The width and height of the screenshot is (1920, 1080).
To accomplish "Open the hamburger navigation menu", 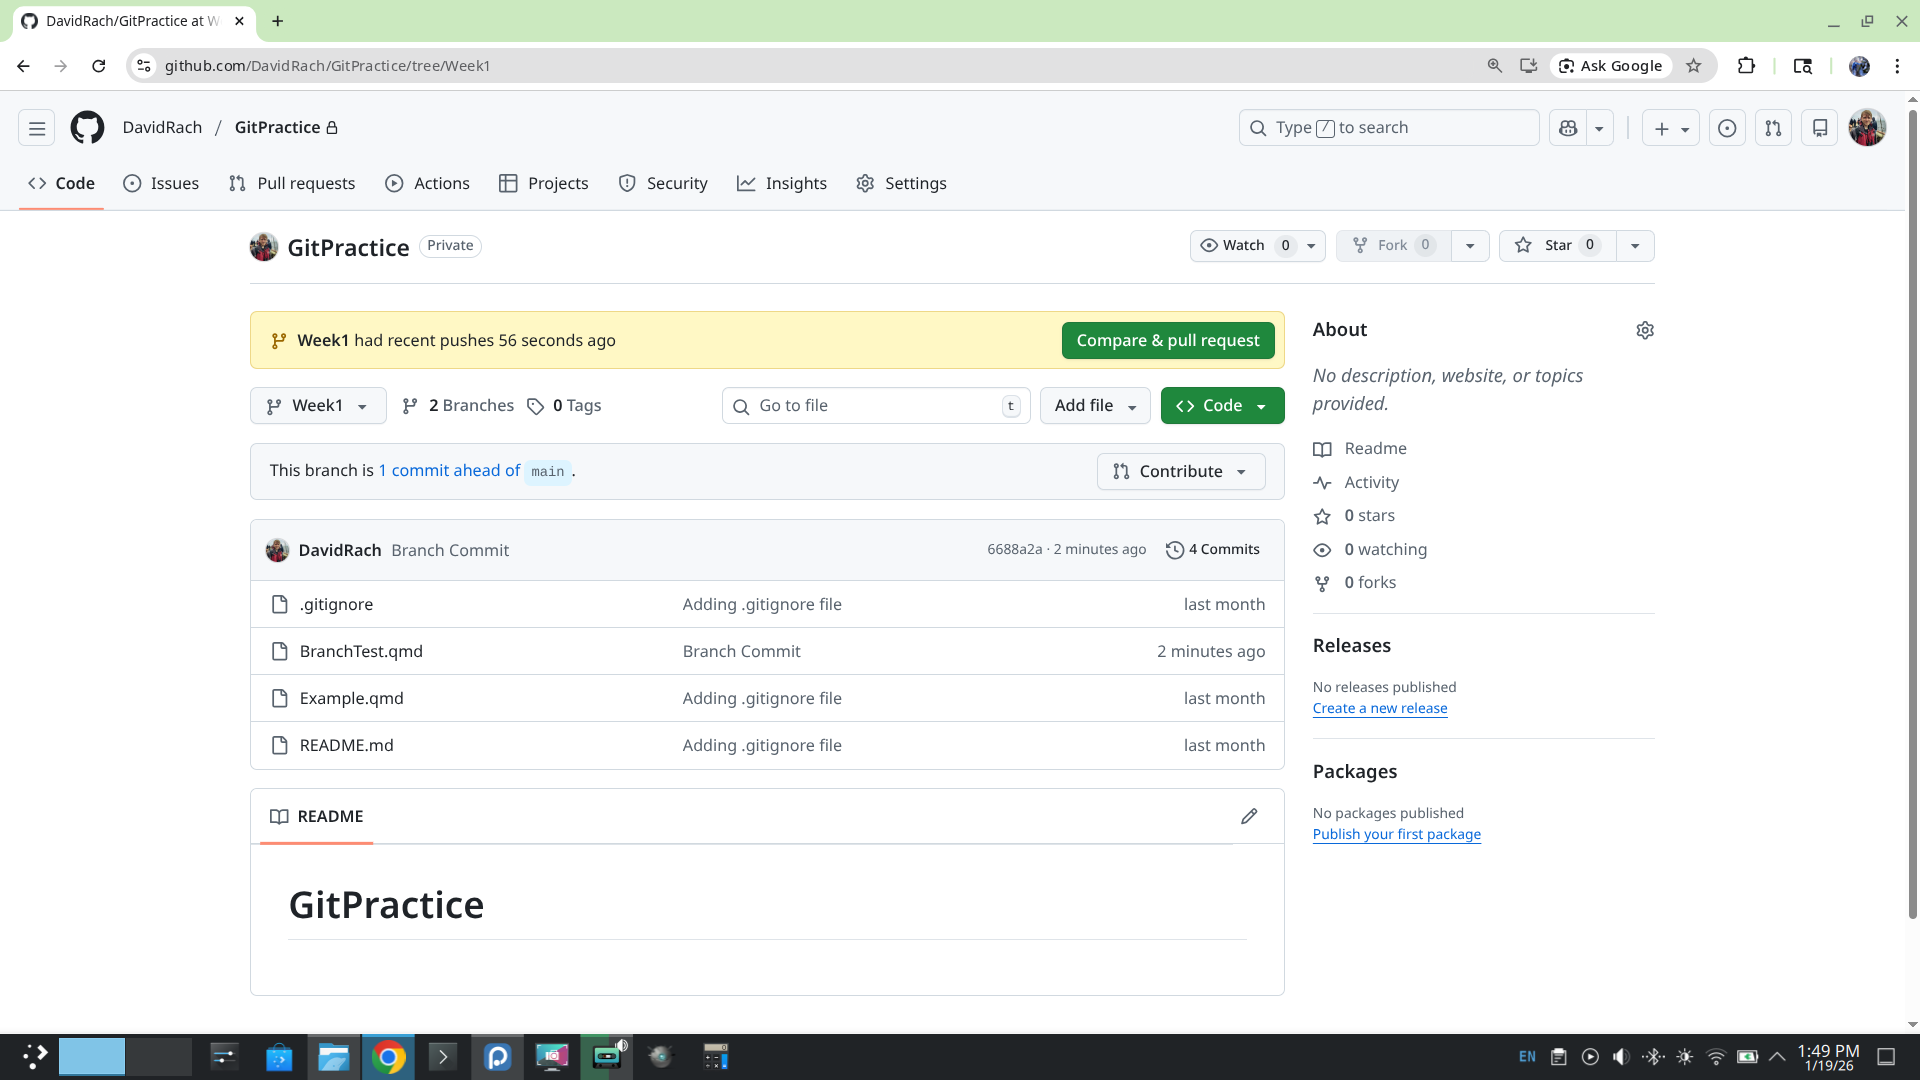I will (37, 128).
